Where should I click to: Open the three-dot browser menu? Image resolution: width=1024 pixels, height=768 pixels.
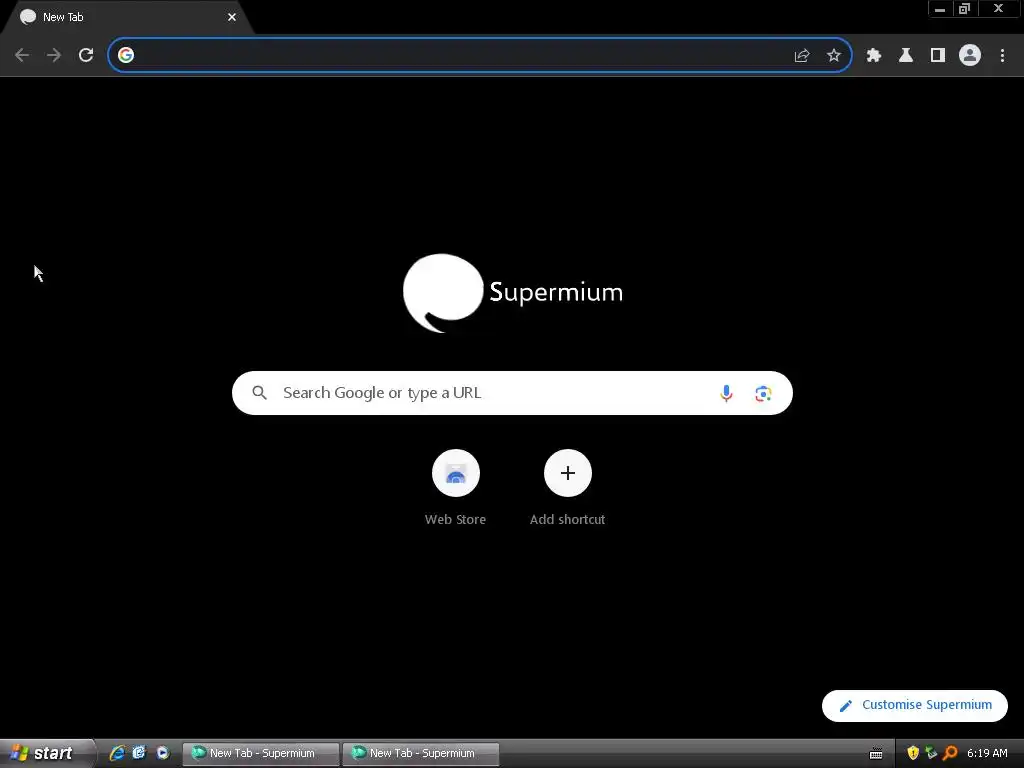coord(1002,56)
